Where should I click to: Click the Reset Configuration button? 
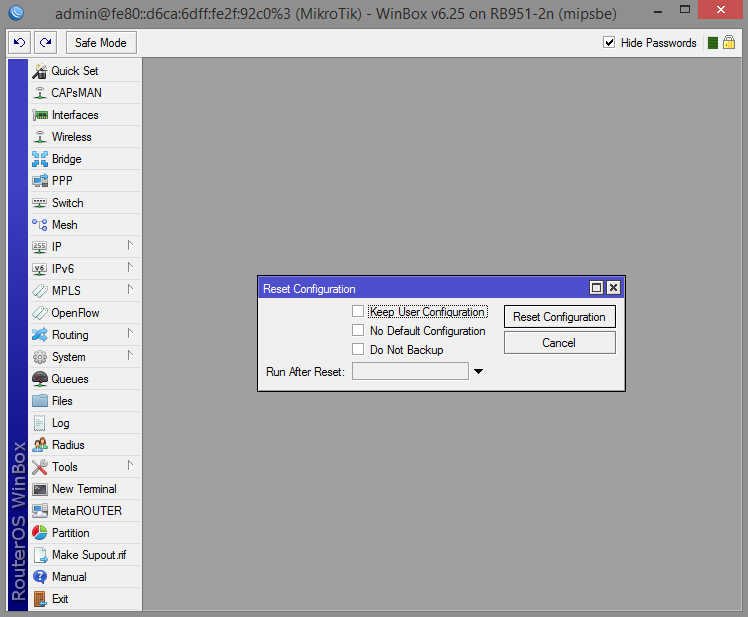(x=560, y=317)
